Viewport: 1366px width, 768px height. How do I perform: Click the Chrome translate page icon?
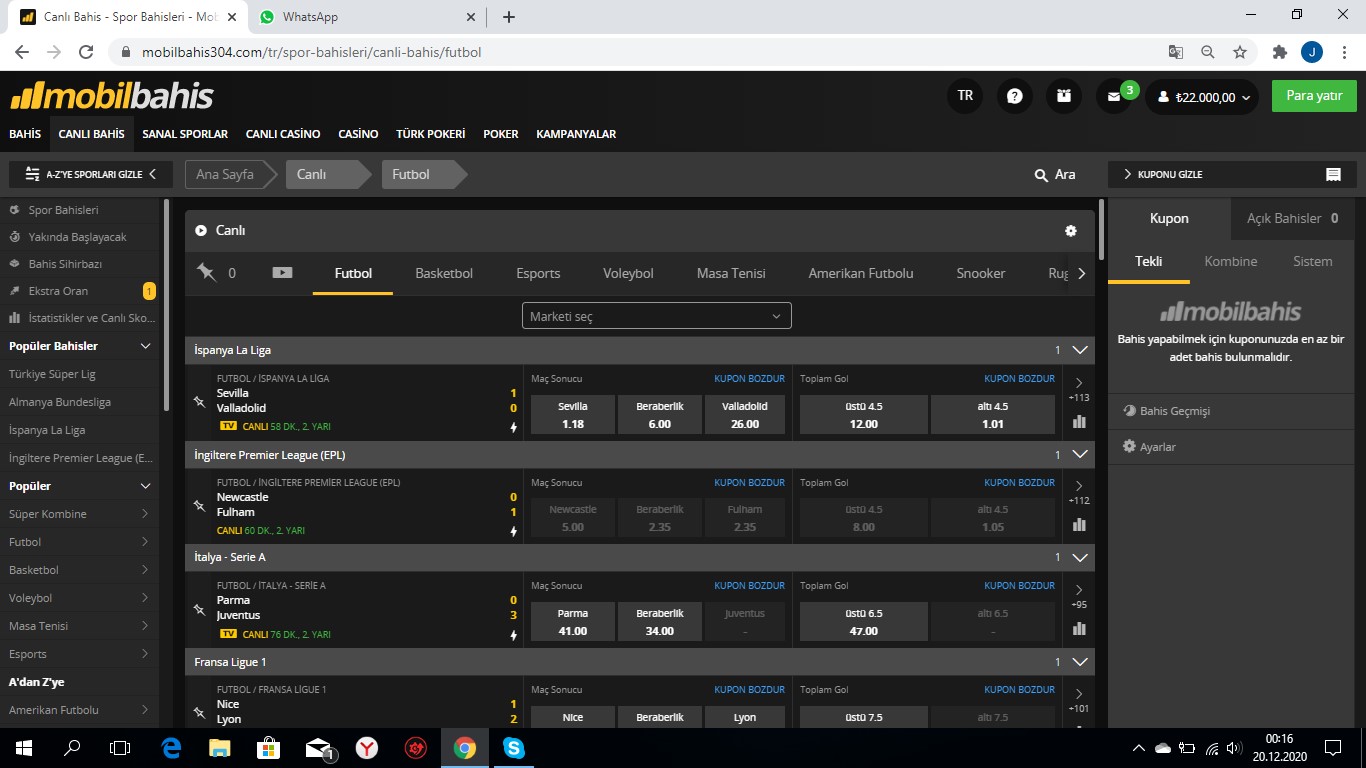tap(1176, 52)
